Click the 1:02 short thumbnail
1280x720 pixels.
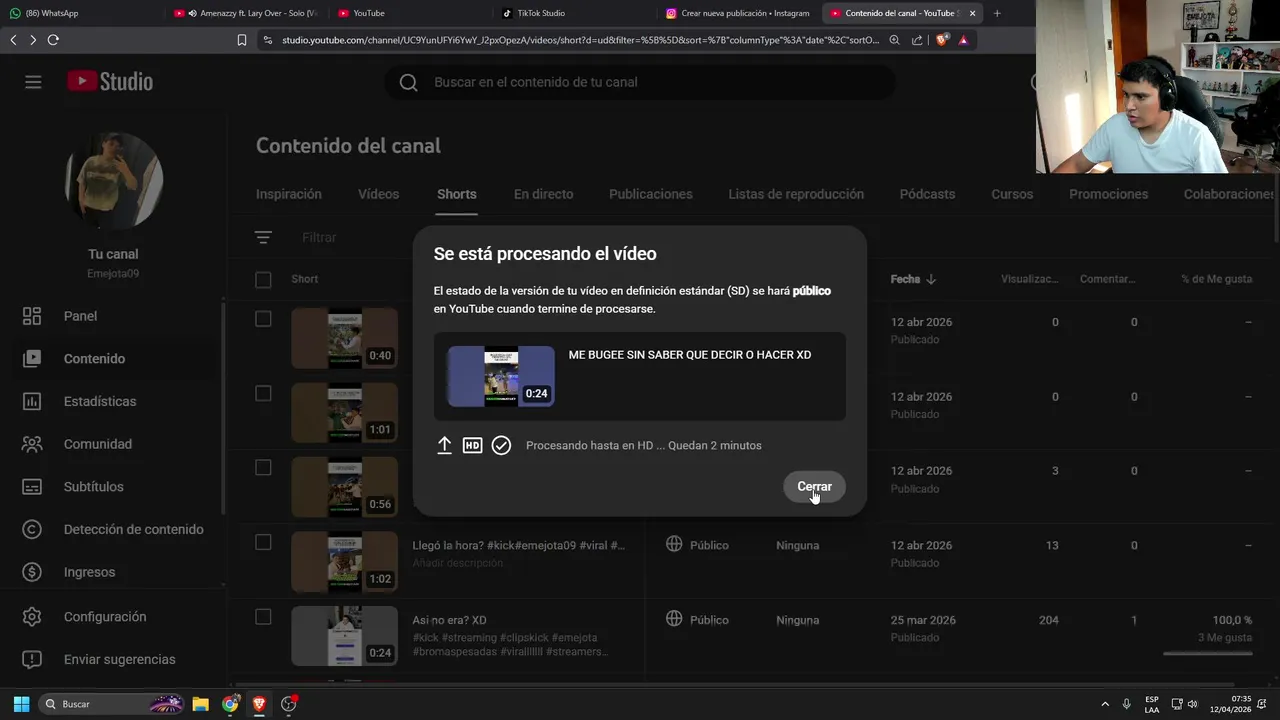pyautogui.click(x=344, y=562)
